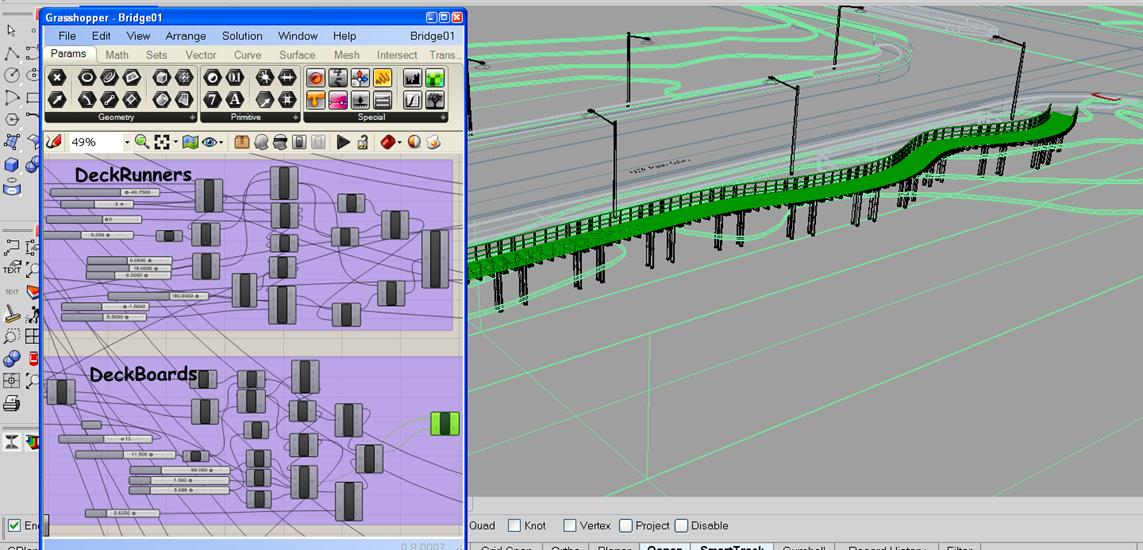1143x550 pixels.
Task: Enable the Knot osnap checkbox
Action: [514, 526]
